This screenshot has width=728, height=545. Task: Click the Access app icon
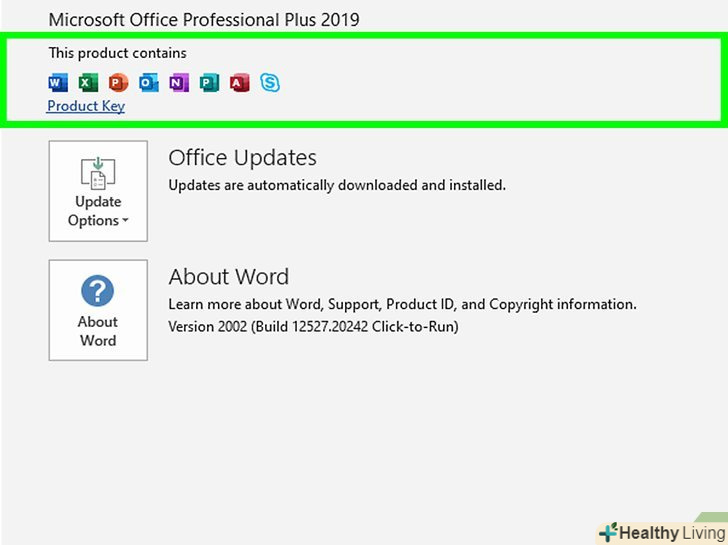click(240, 83)
